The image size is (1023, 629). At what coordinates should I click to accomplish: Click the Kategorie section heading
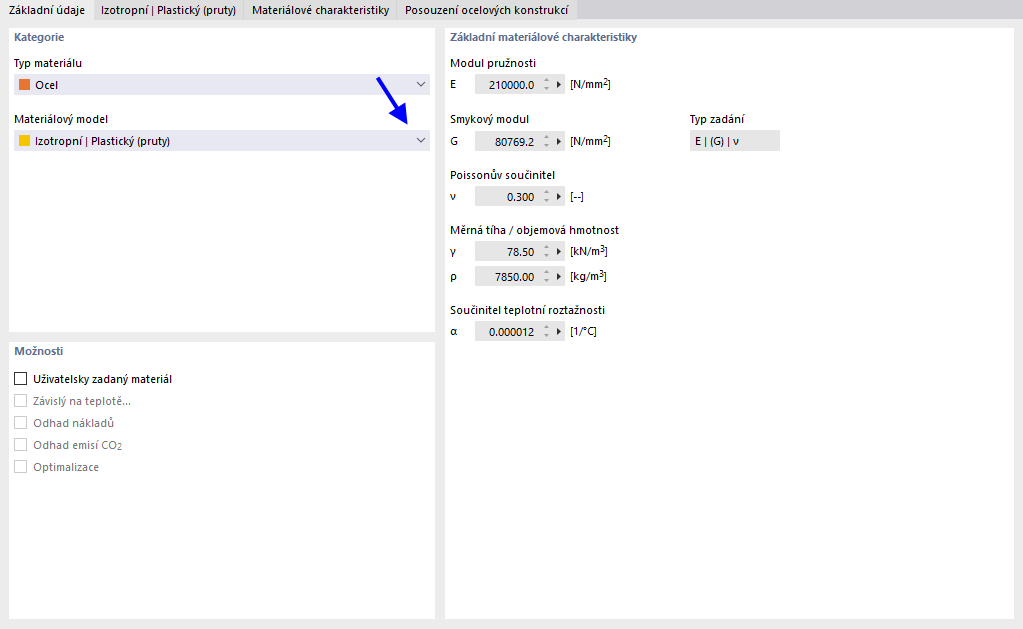(39, 37)
